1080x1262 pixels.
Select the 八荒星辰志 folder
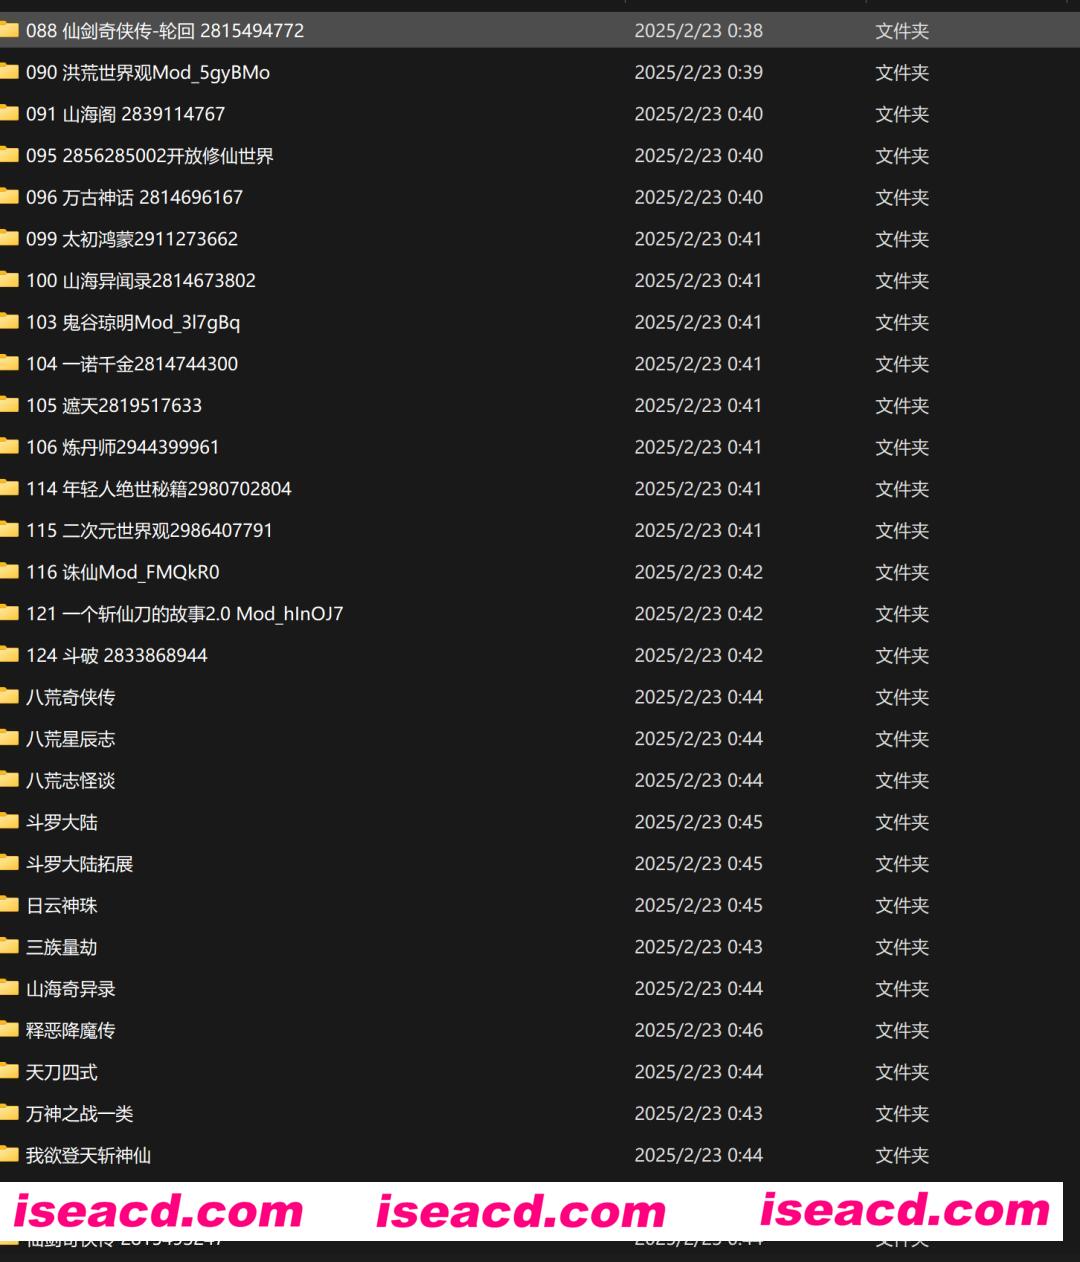70,739
